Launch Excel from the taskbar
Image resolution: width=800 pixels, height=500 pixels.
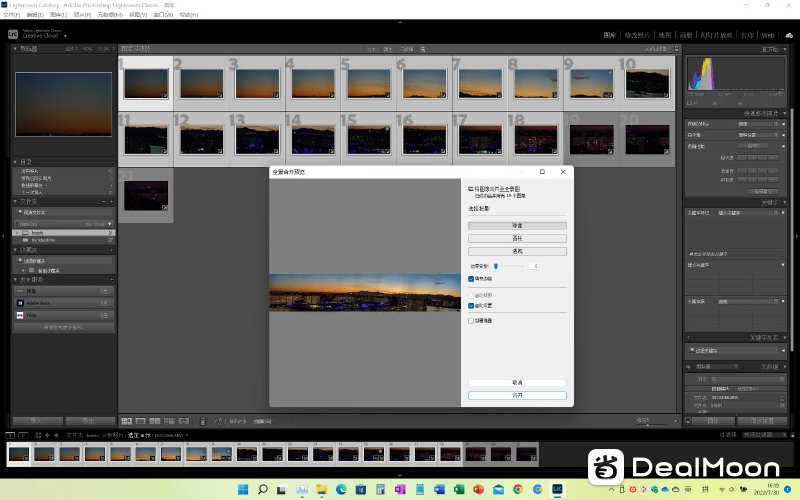coord(459,489)
